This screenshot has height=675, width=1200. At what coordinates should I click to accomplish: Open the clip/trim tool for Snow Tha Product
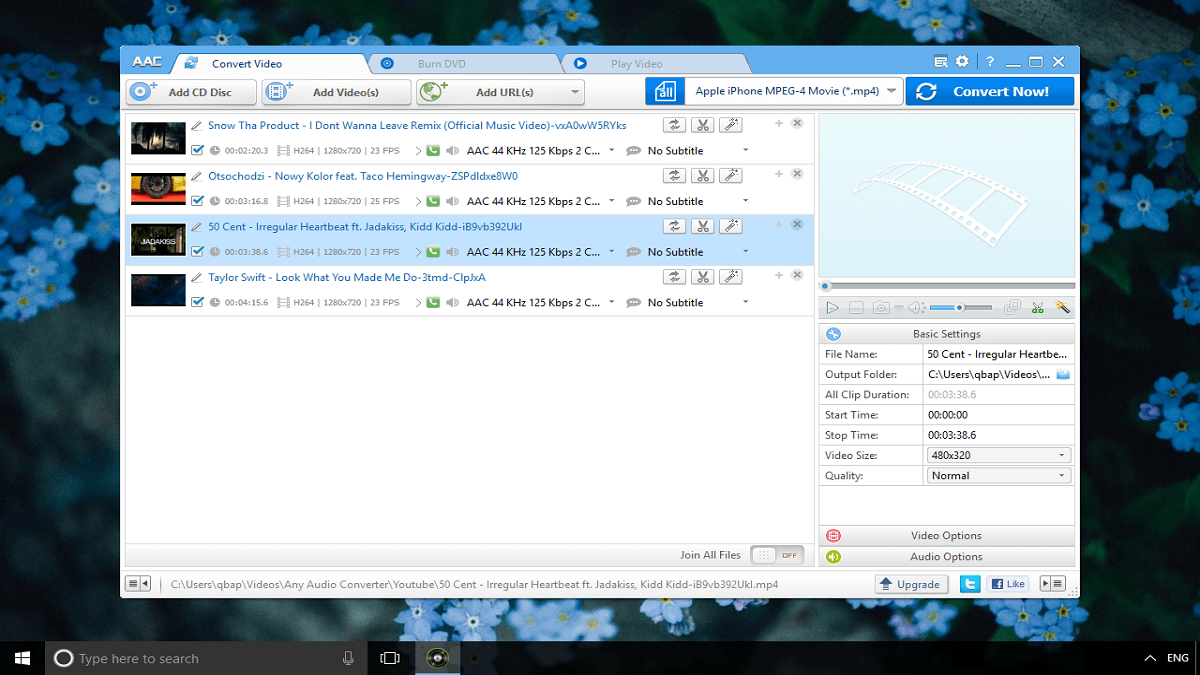pyautogui.click(x=703, y=125)
